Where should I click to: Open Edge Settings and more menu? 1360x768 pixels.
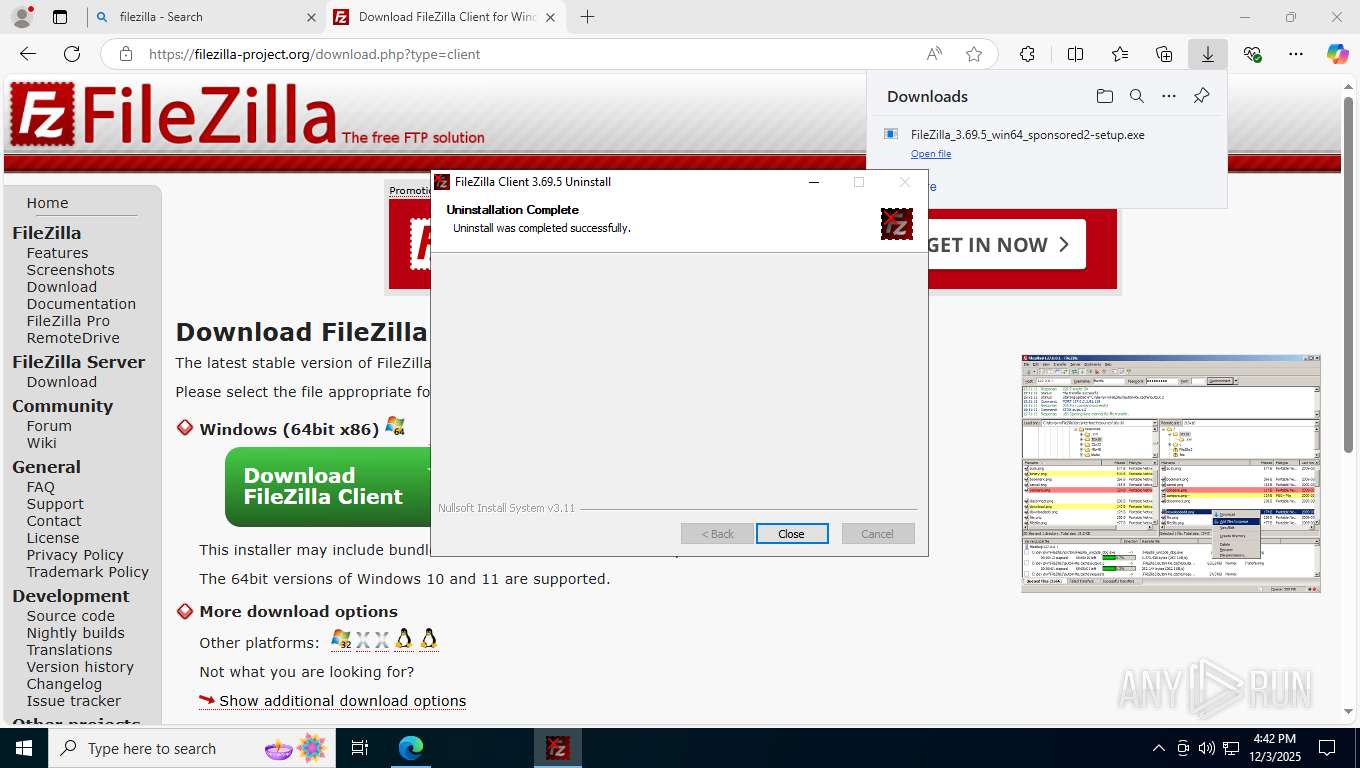(x=1296, y=54)
